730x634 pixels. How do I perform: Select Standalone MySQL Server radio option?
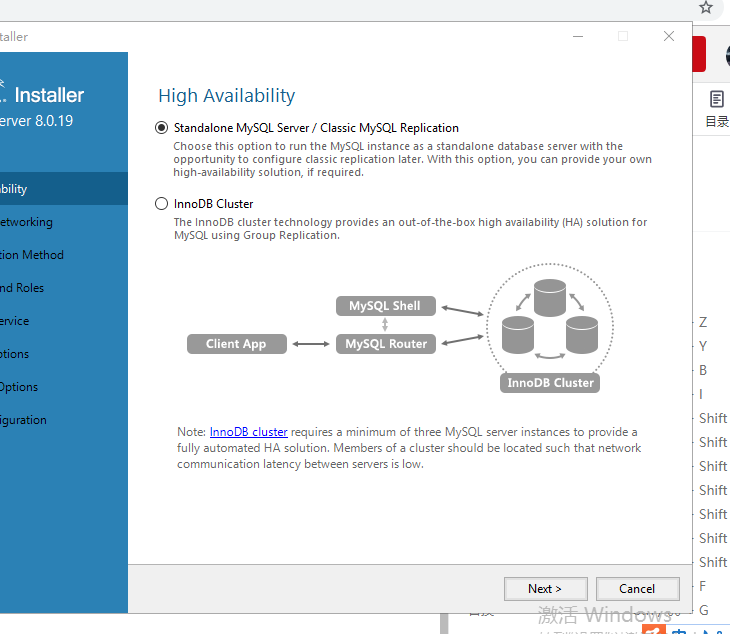pyautogui.click(x=161, y=128)
